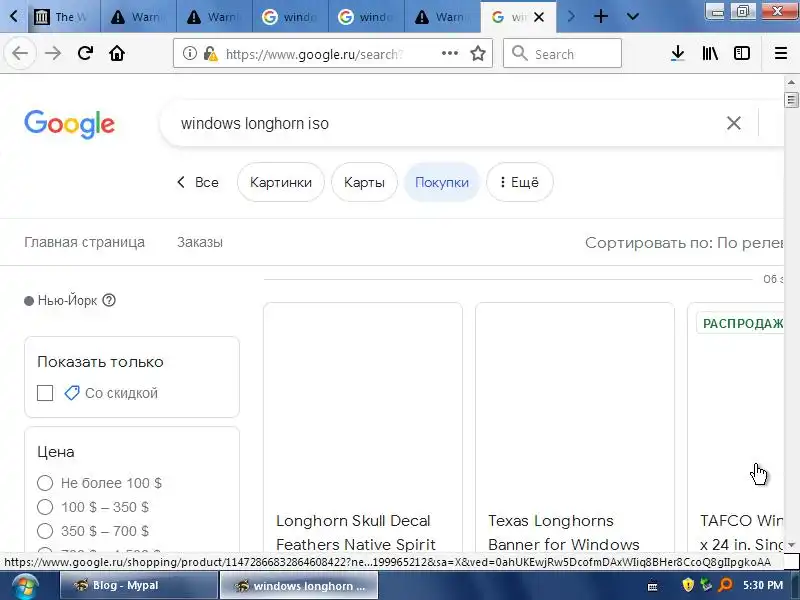800x600 pixels.
Task: Open the TAFCO product card title
Action: [x=741, y=533]
